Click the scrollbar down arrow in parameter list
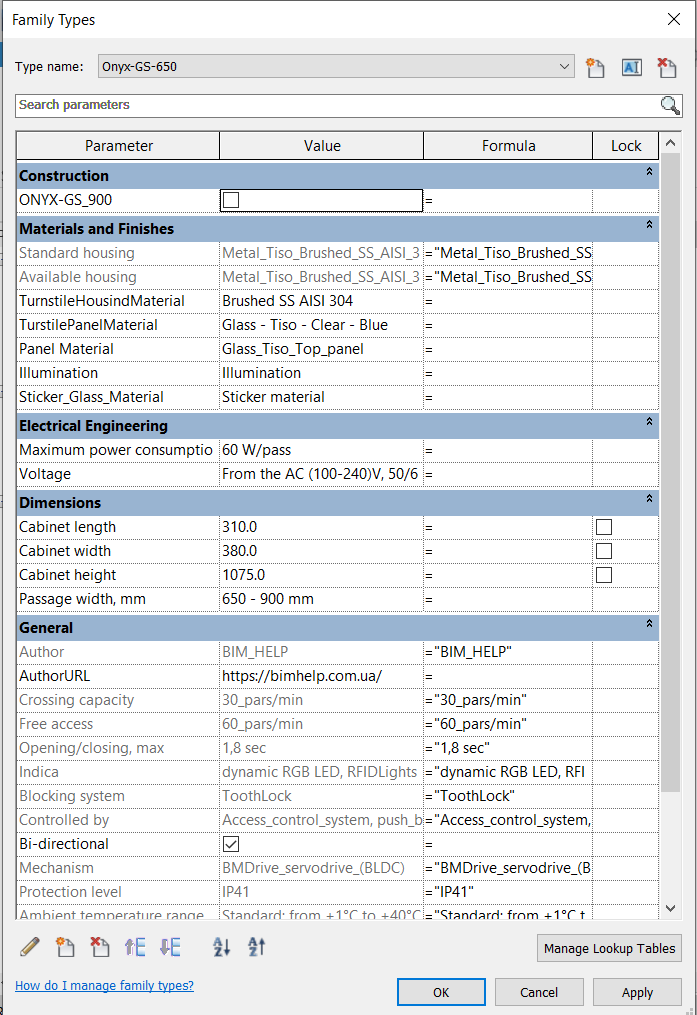The image size is (697, 1015). click(x=671, y=908)
